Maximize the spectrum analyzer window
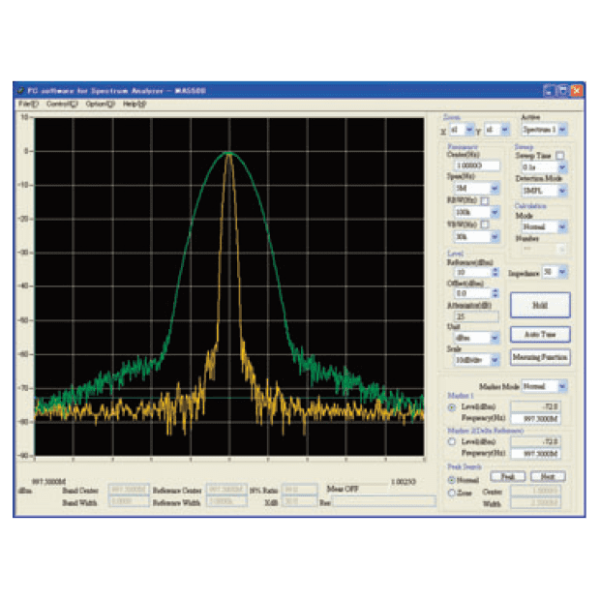This screenshot has height=600, width=600. [562, 91]
